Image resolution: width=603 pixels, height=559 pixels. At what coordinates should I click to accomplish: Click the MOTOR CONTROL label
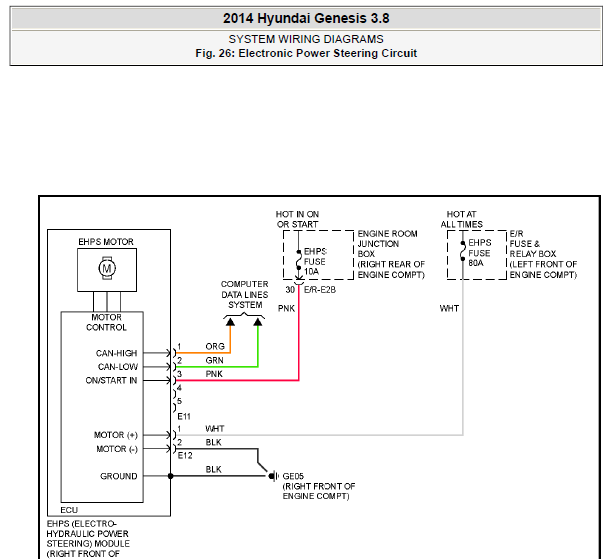coord(106,322)
